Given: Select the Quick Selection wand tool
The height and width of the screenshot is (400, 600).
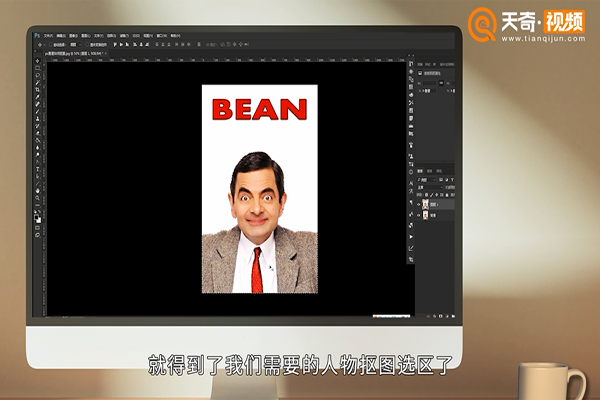Looking at the screenshot, I should click(38, 82).
